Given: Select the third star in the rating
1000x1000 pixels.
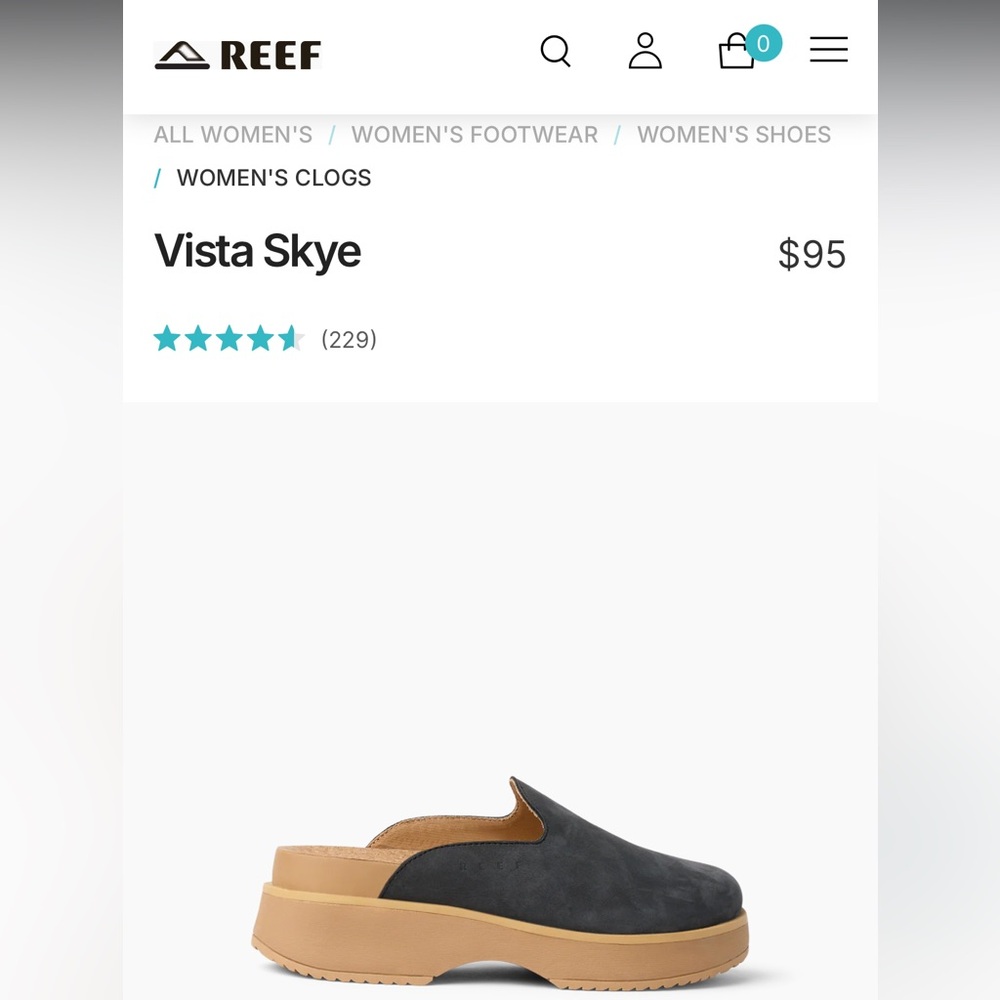Looking at the screenshot, I should point(230,339).
